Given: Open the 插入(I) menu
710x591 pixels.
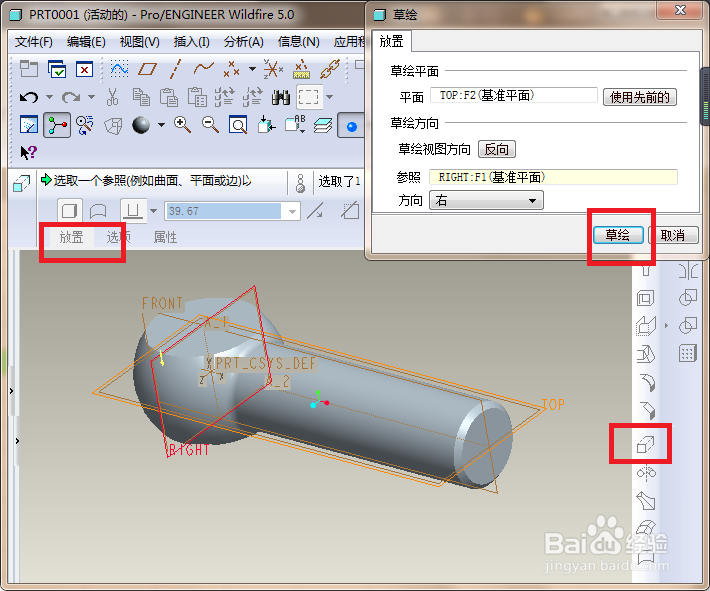Looking at the screenshot, I should [x=192, y=42].
